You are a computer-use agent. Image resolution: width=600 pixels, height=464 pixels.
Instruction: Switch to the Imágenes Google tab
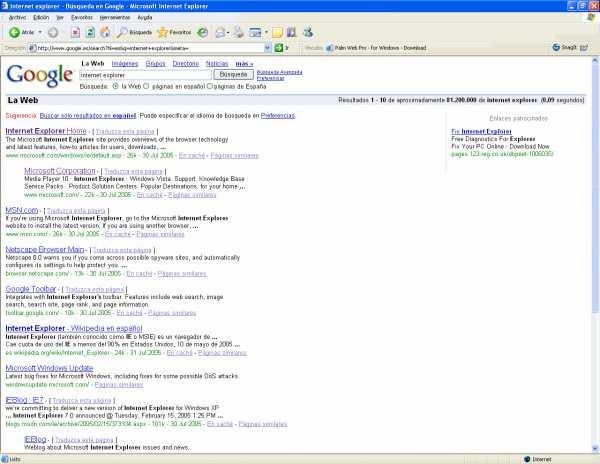point(125,64)
